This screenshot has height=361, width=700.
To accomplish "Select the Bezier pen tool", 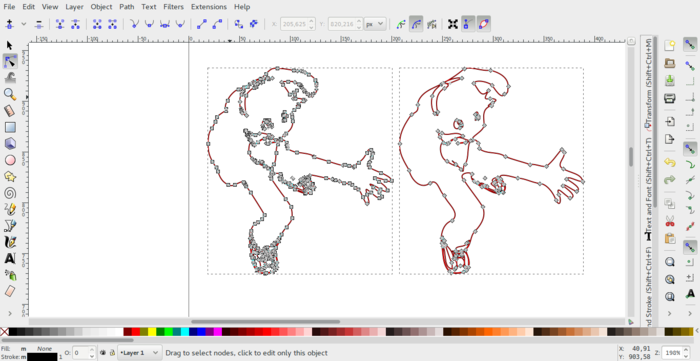I will pos(10,226).
